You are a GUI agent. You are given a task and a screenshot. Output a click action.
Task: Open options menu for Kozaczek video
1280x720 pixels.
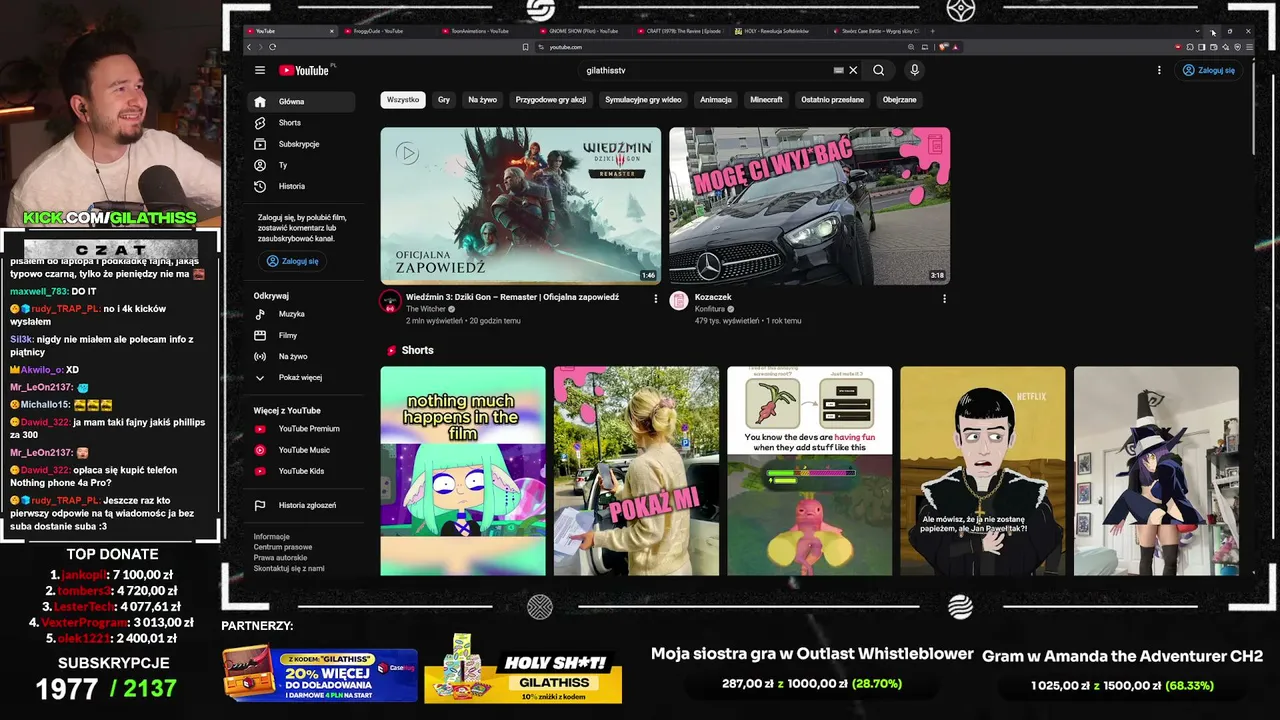click(944, 298)
